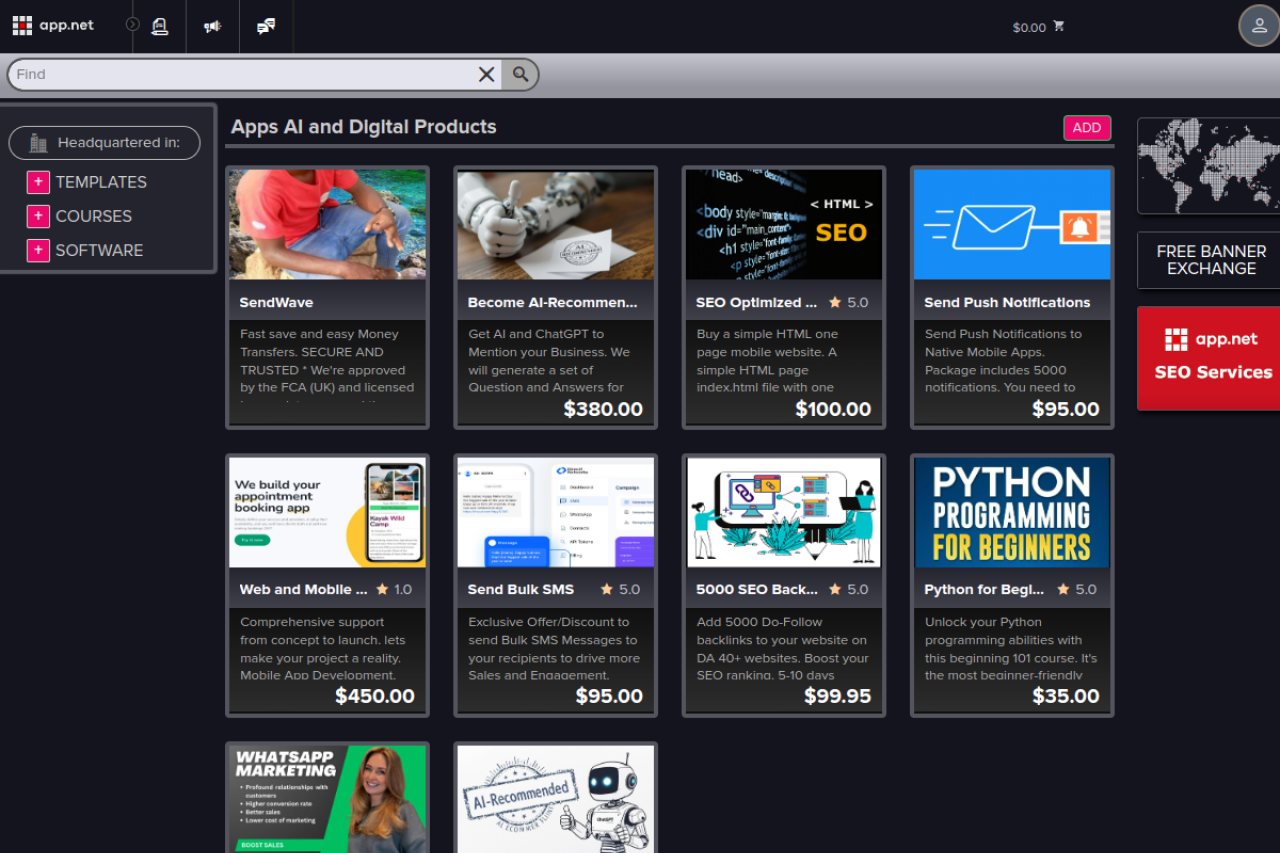Expand the SOFTWARE category

(38, 250)
